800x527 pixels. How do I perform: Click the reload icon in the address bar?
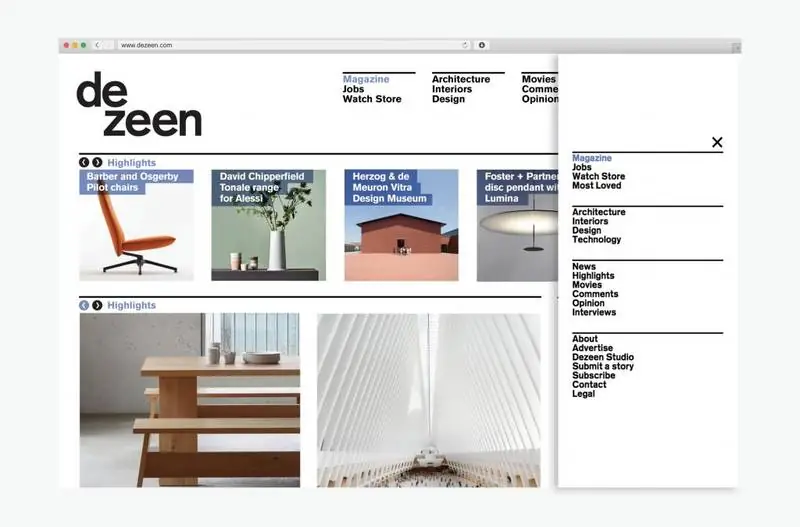(465, 45)
